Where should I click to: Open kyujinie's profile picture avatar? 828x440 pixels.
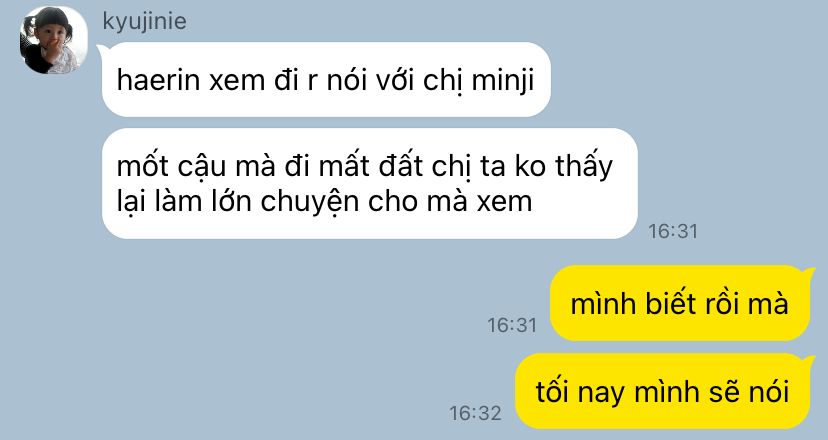[x=53, y=40]
